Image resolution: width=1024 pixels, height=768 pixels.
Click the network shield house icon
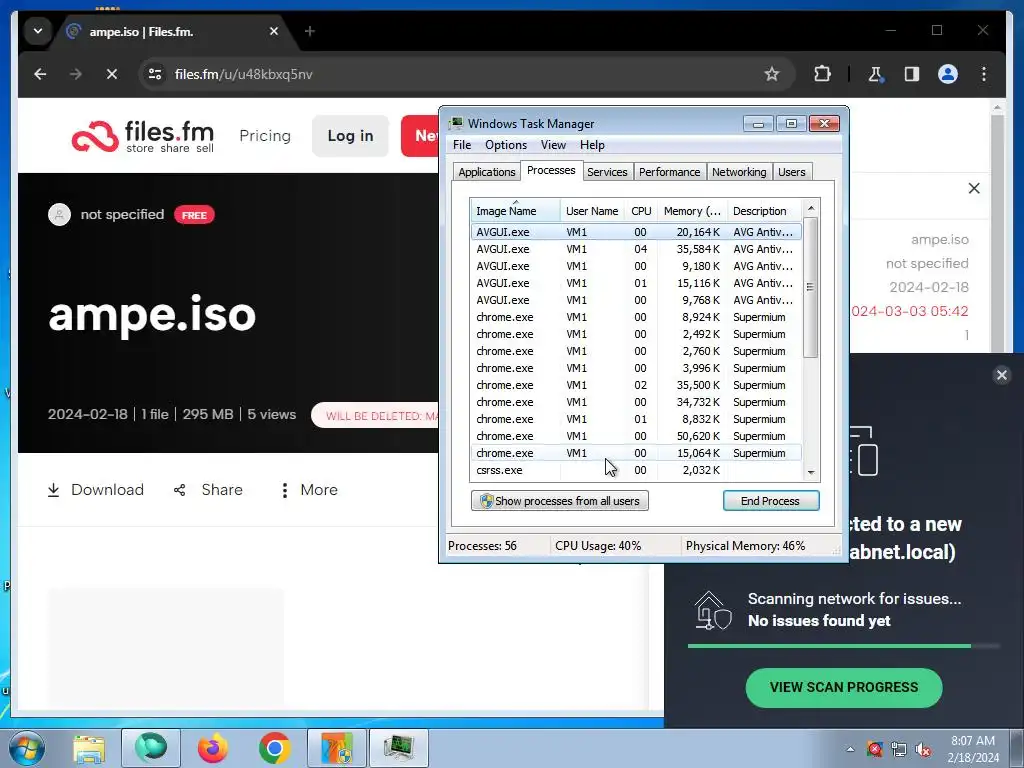[x=711, y=610]
